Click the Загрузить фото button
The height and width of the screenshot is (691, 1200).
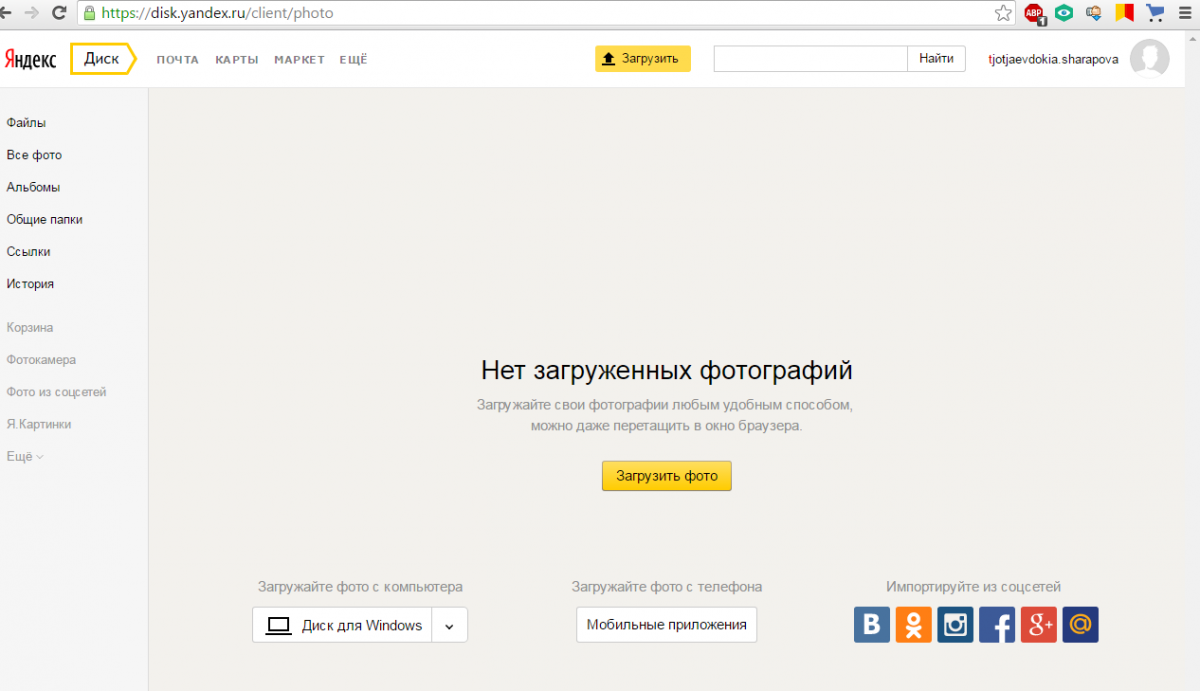[666, 476]
